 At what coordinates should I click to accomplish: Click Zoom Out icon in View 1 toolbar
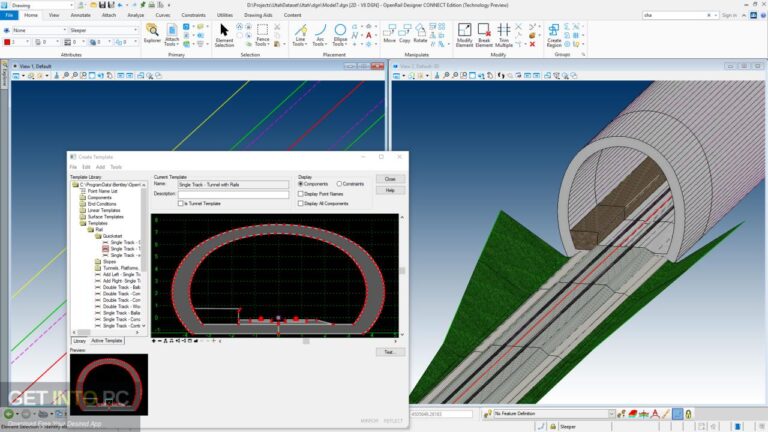pyautogui.click(x=74, y=75)
